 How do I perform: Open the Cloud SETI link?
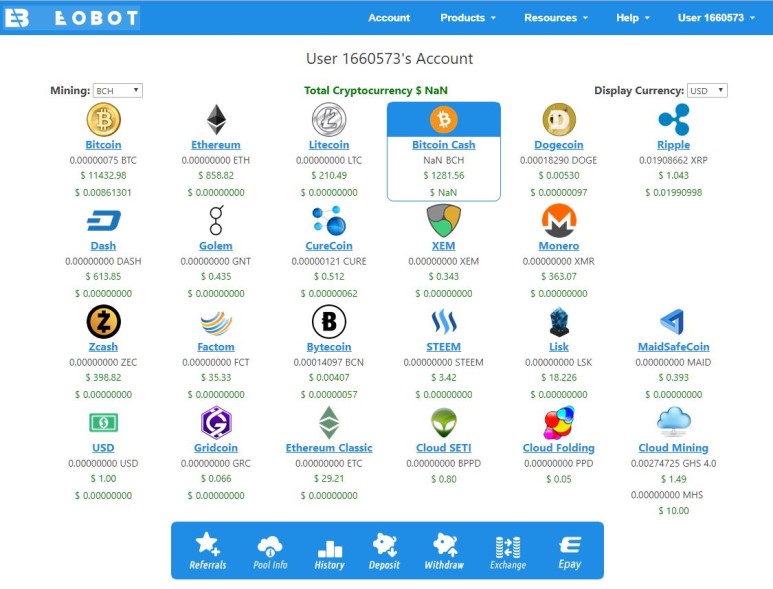444,448
